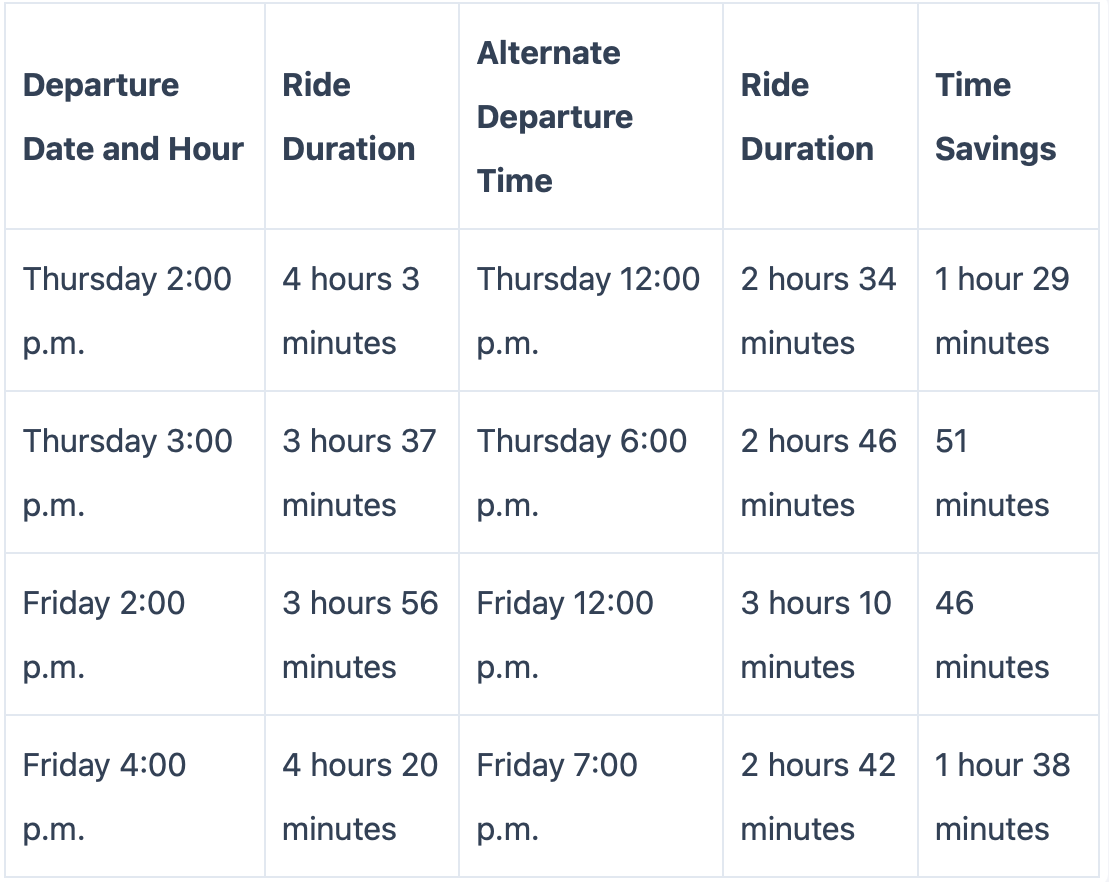Click the "1 hour 38 minutes" savings cell

(1009, 796)
